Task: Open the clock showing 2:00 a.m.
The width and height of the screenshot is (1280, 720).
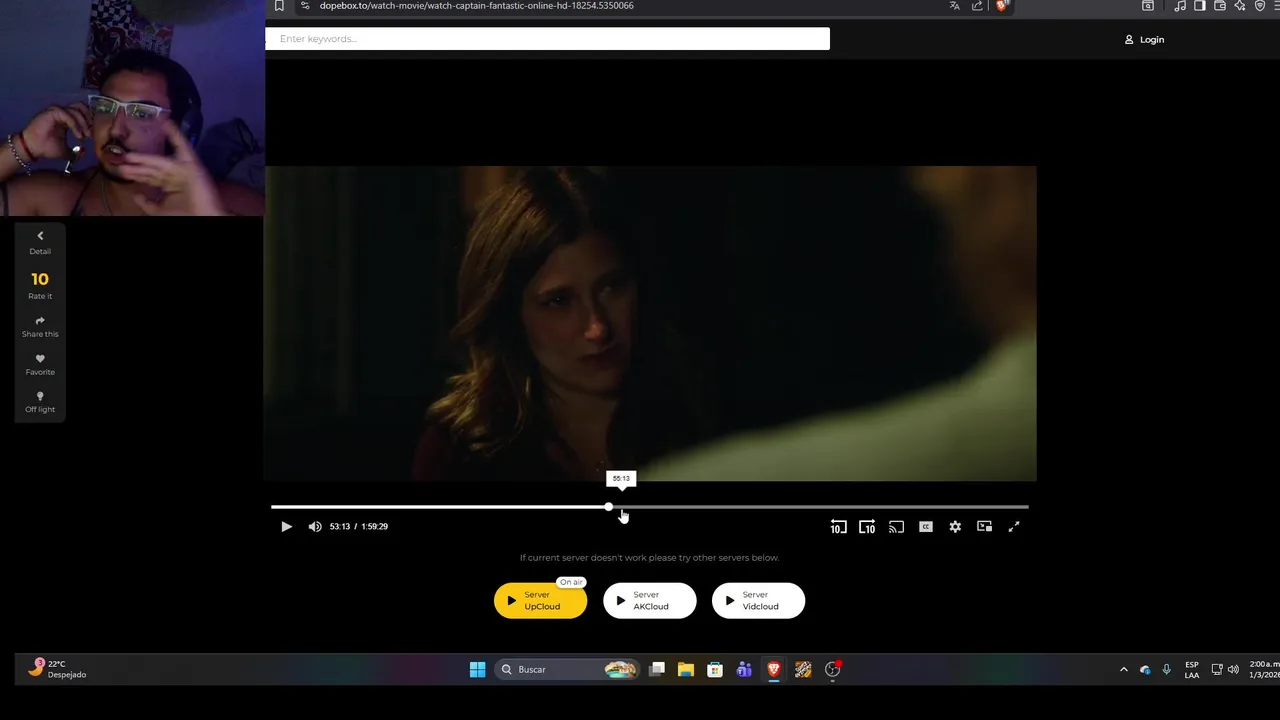Action: pos(1263,670)
